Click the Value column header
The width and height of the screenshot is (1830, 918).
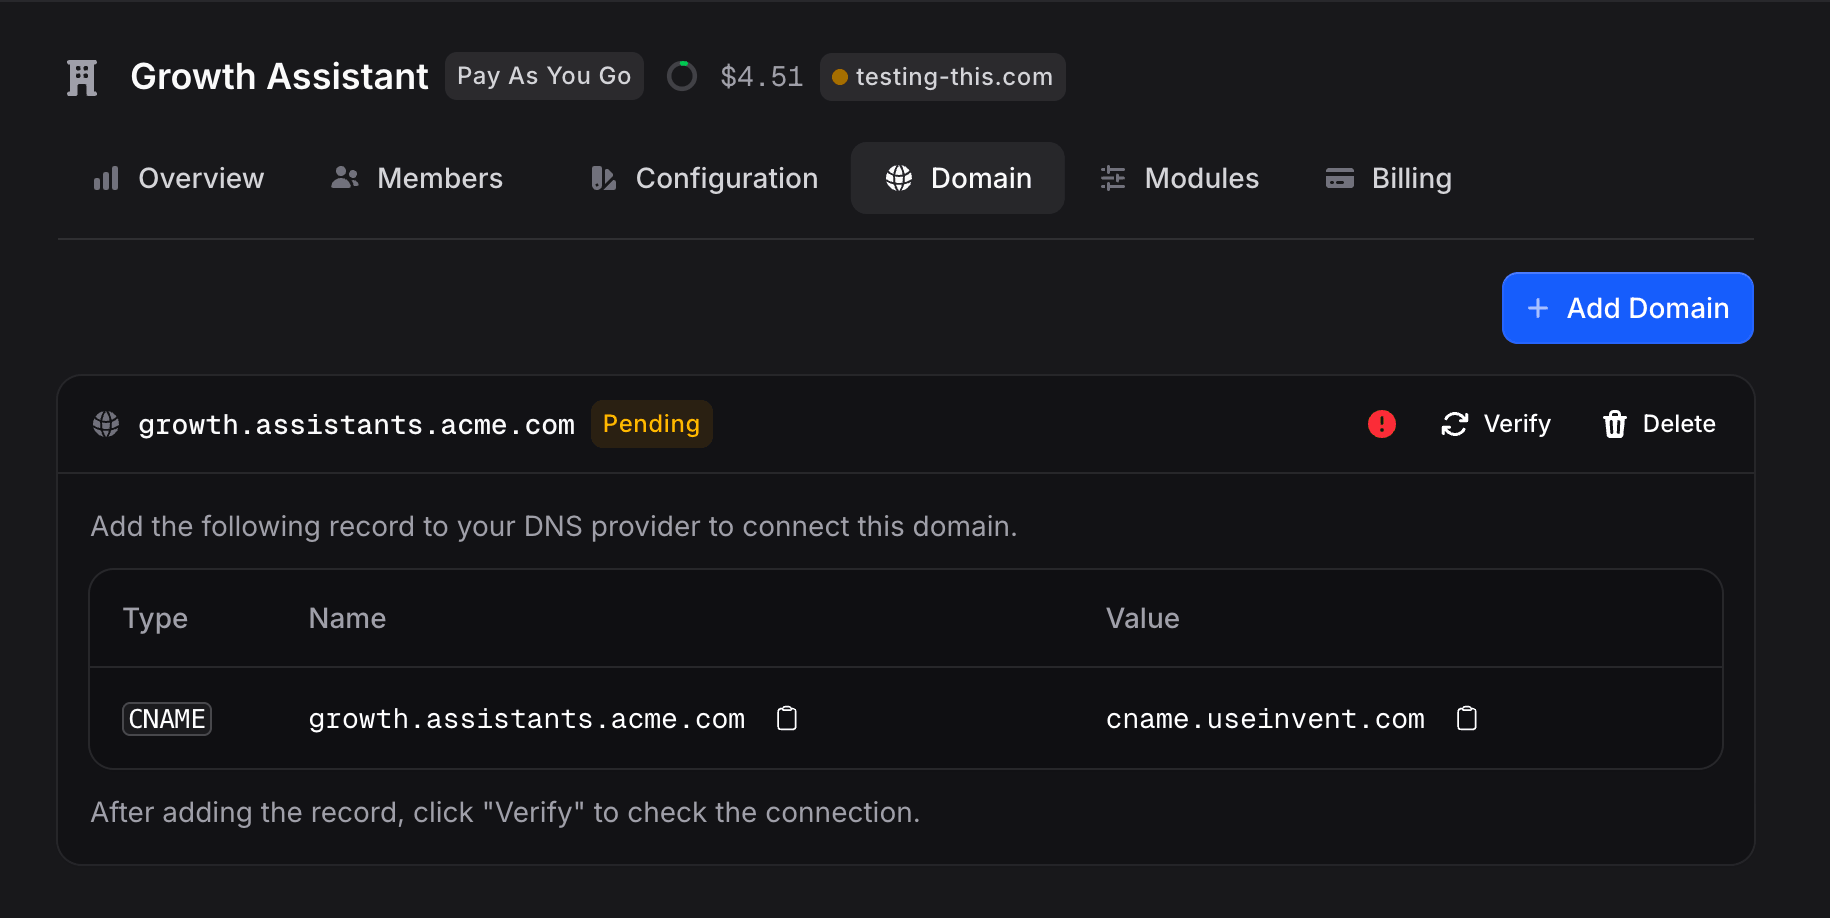tap(1142, 618)
